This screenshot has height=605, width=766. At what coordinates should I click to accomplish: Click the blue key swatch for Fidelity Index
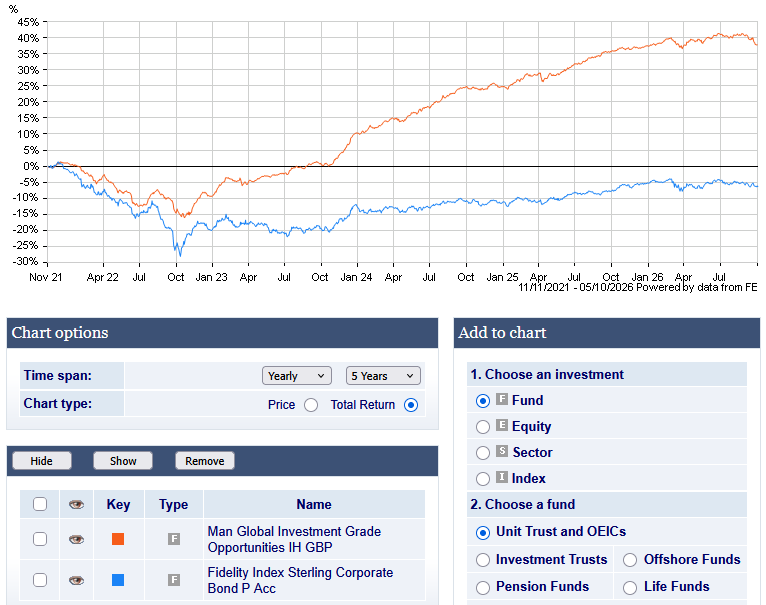tap(118, 580)
